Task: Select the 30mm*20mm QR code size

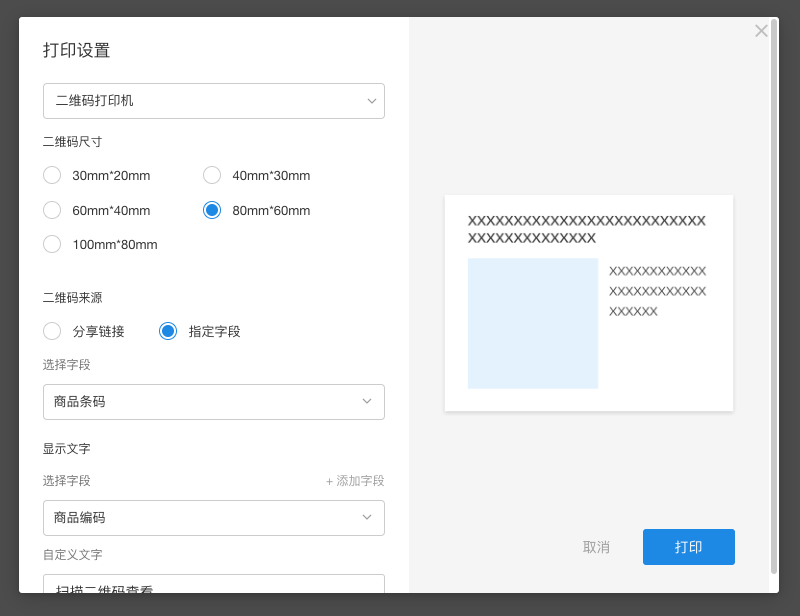Action: pos(51,175)
